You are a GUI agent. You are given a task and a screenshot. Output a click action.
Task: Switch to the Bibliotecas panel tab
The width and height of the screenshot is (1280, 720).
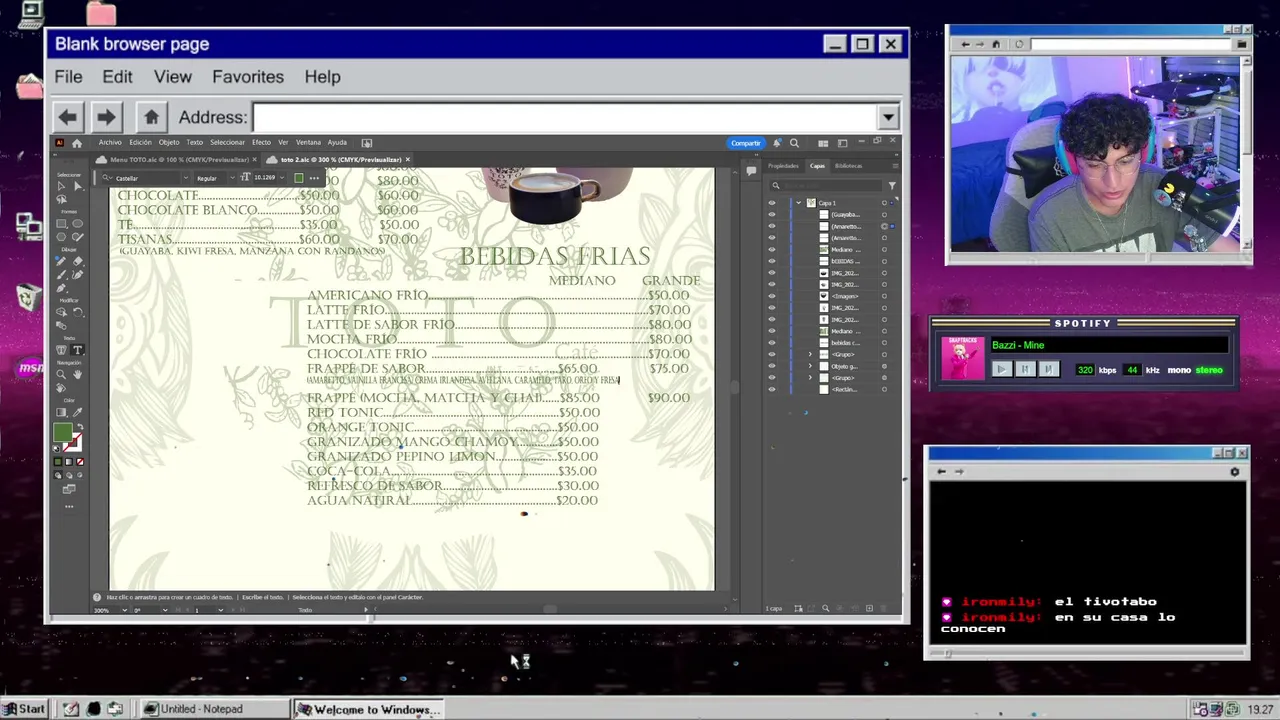pos(848,166)
